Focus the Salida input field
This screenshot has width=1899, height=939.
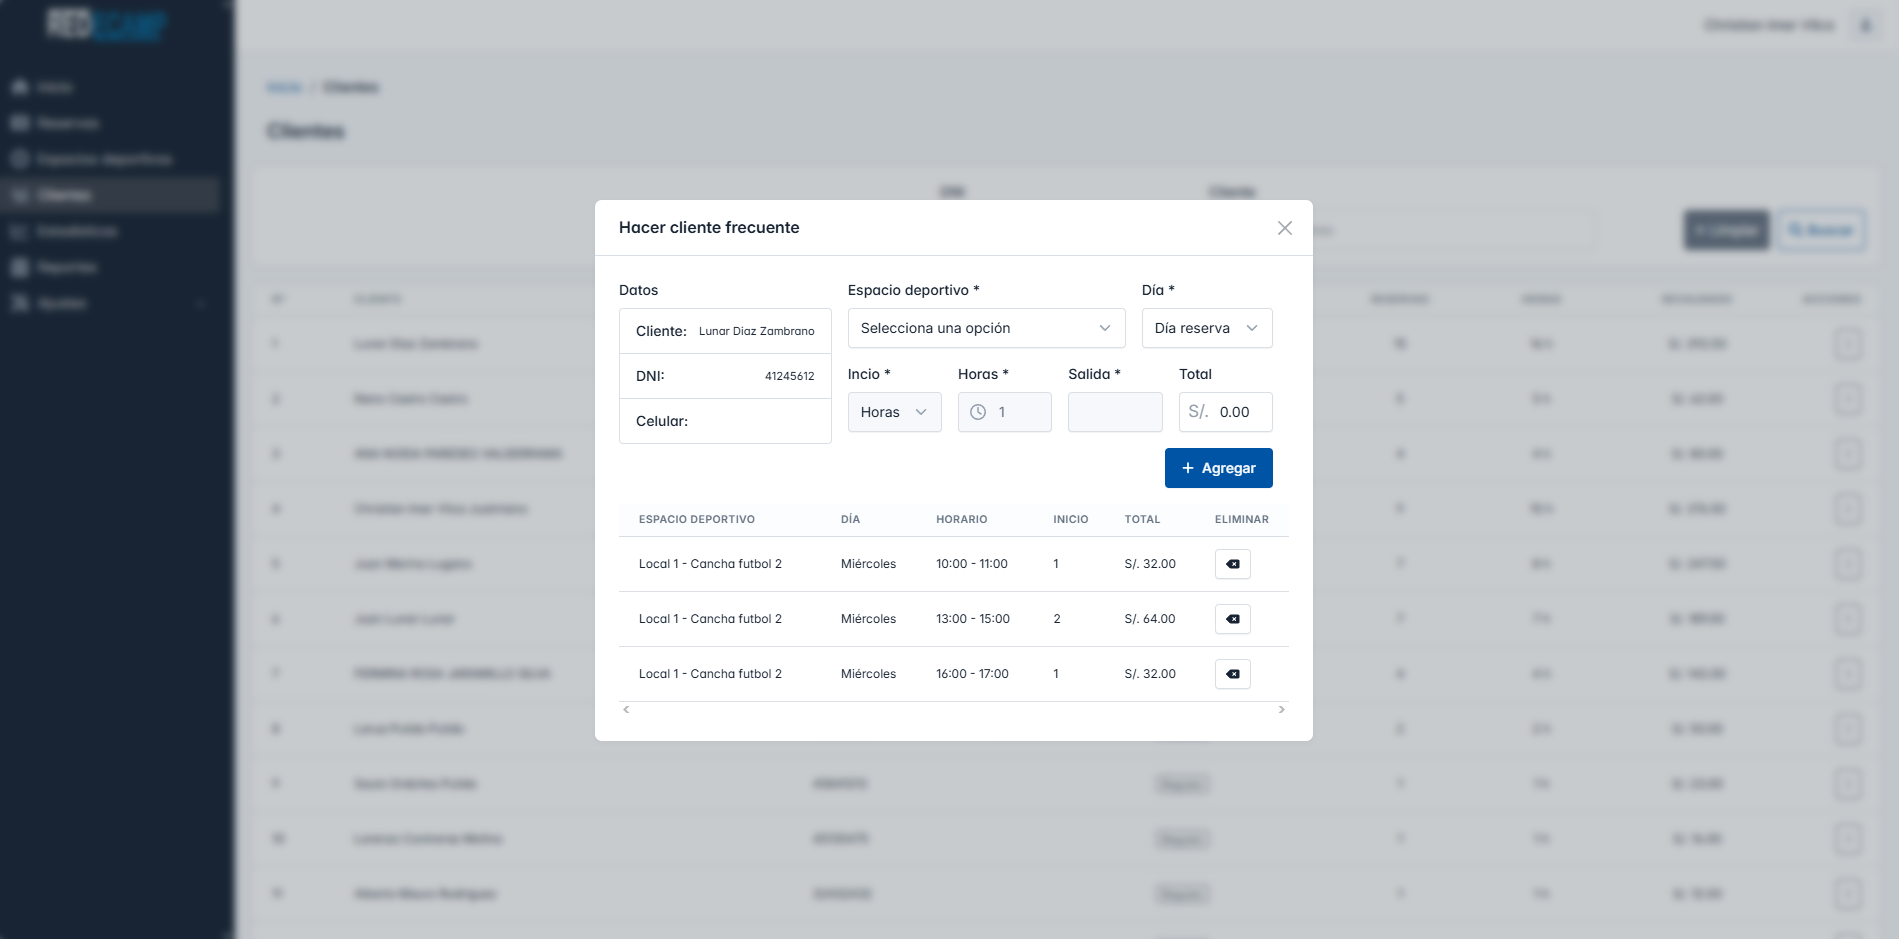(x=1114, y=412)
